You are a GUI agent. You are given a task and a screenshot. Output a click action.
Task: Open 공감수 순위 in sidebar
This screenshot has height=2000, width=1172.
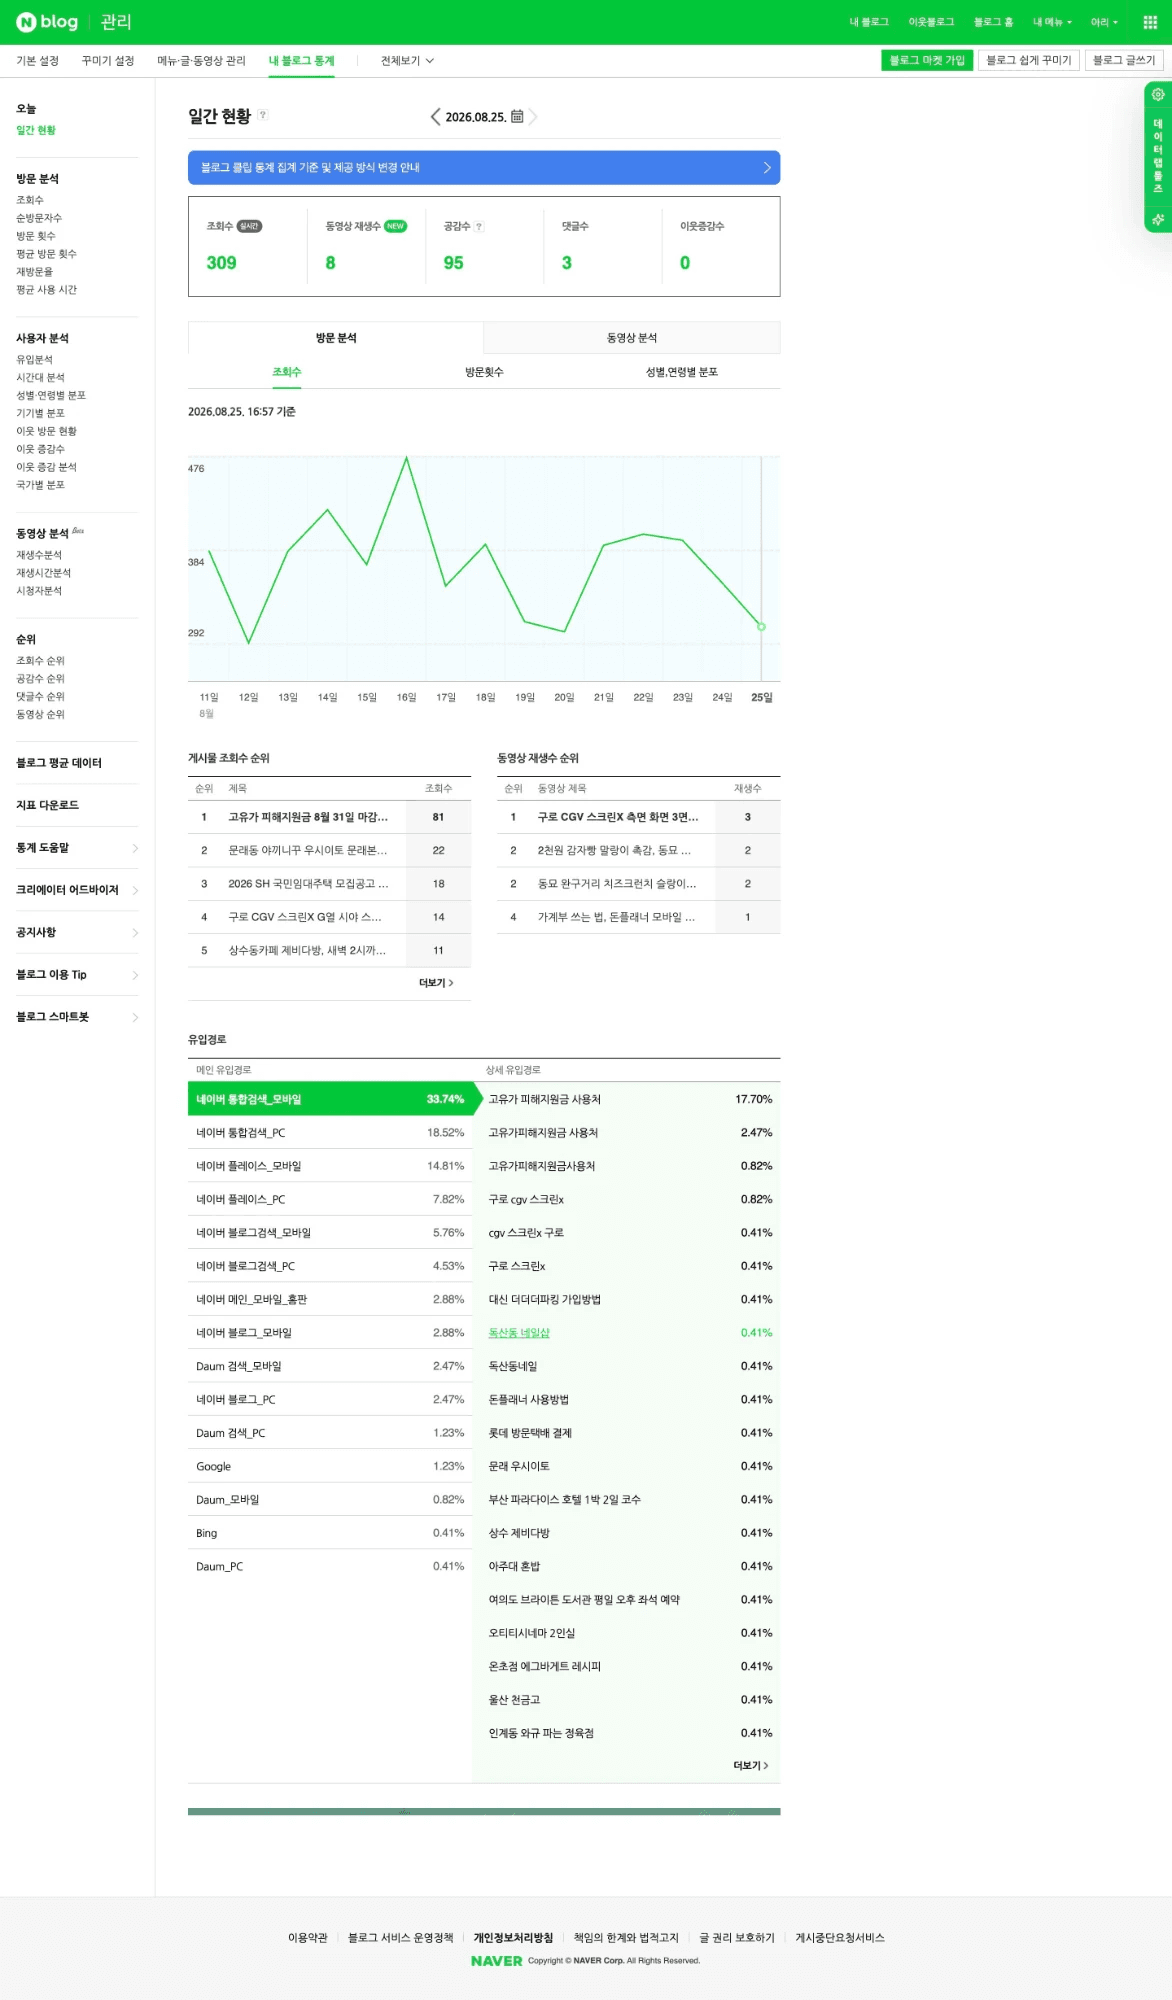pos(40,679)
